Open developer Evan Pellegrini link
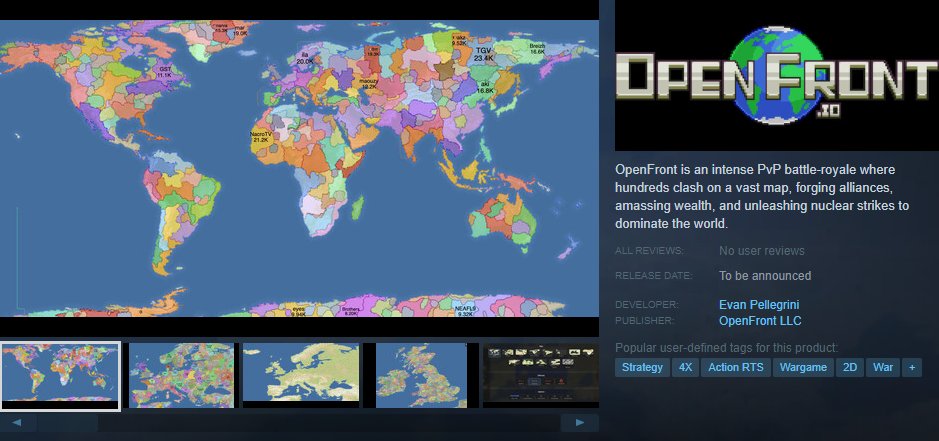 pyautogui.click(x=759, y=305)
